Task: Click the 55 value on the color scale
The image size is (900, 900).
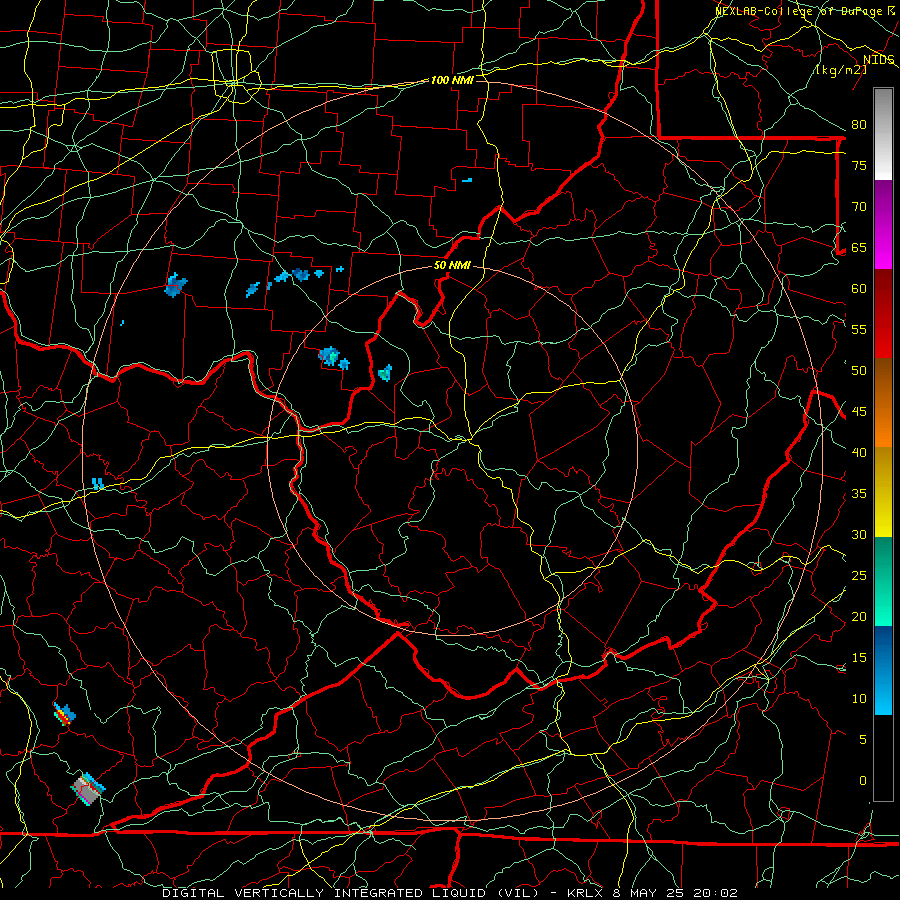Action: click(859, 329)
